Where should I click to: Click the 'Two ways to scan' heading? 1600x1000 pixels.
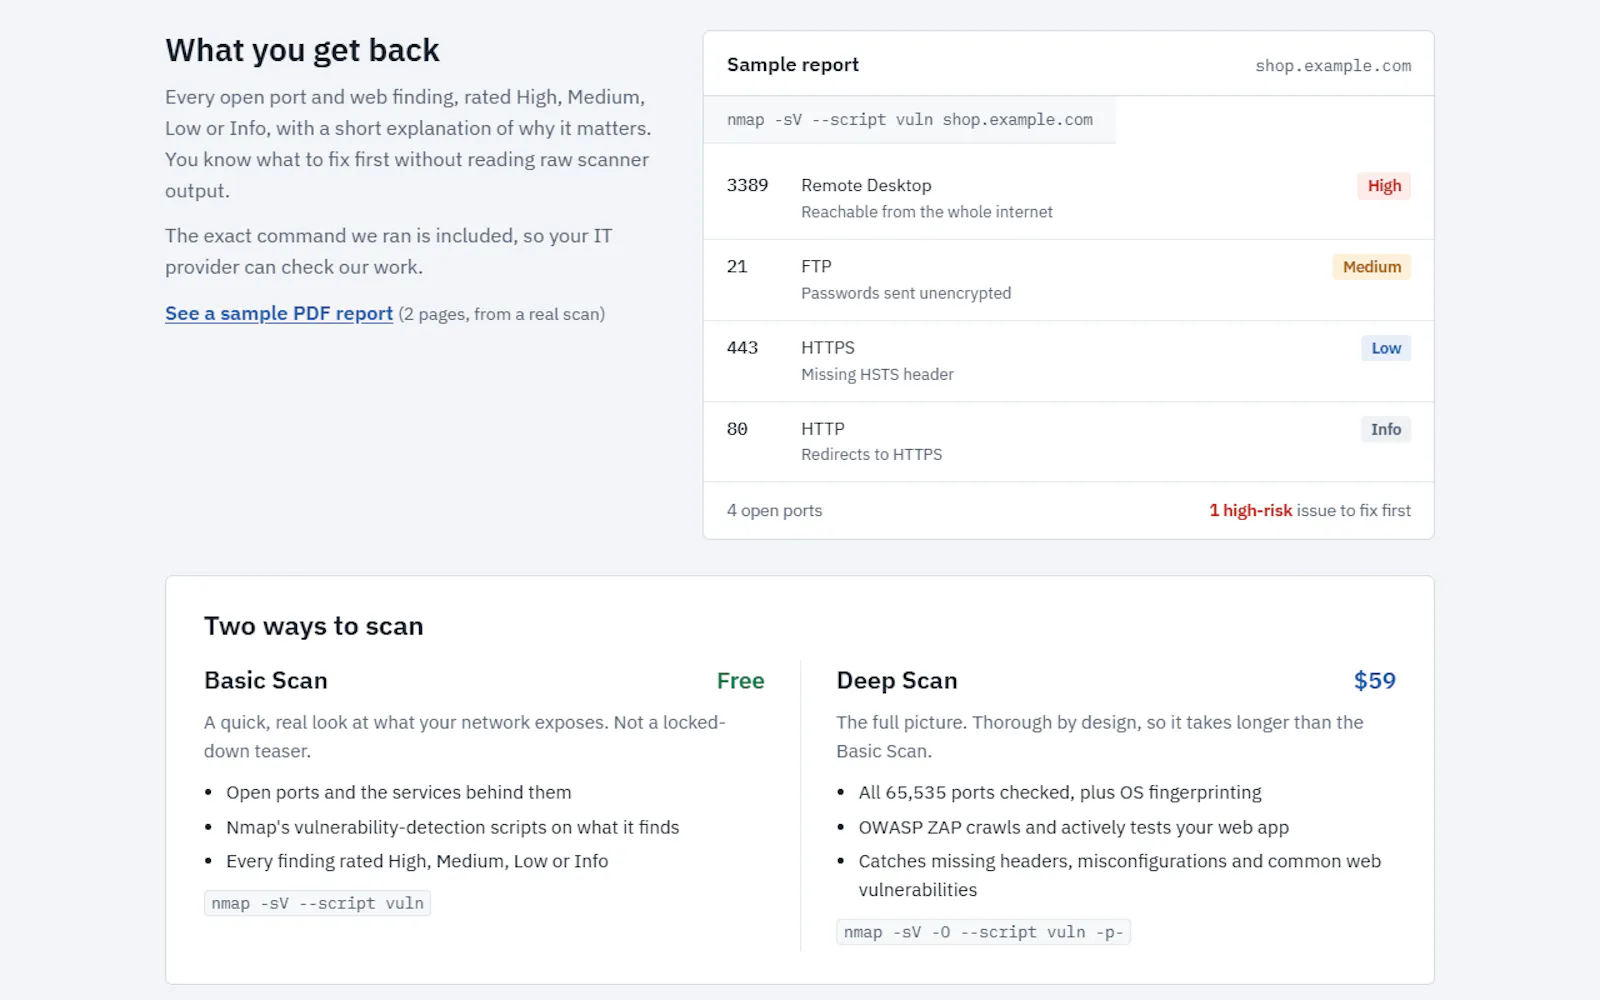314,626
